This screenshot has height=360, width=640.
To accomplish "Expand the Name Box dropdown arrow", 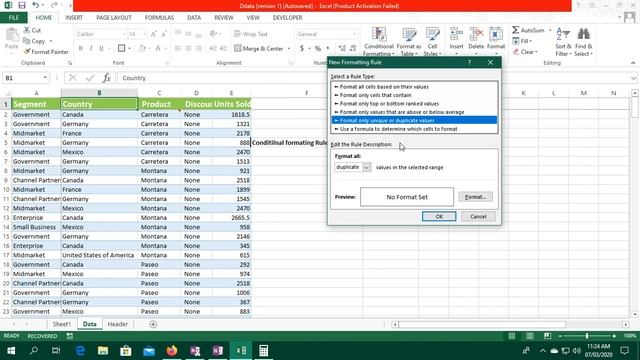I will point(45,78).
